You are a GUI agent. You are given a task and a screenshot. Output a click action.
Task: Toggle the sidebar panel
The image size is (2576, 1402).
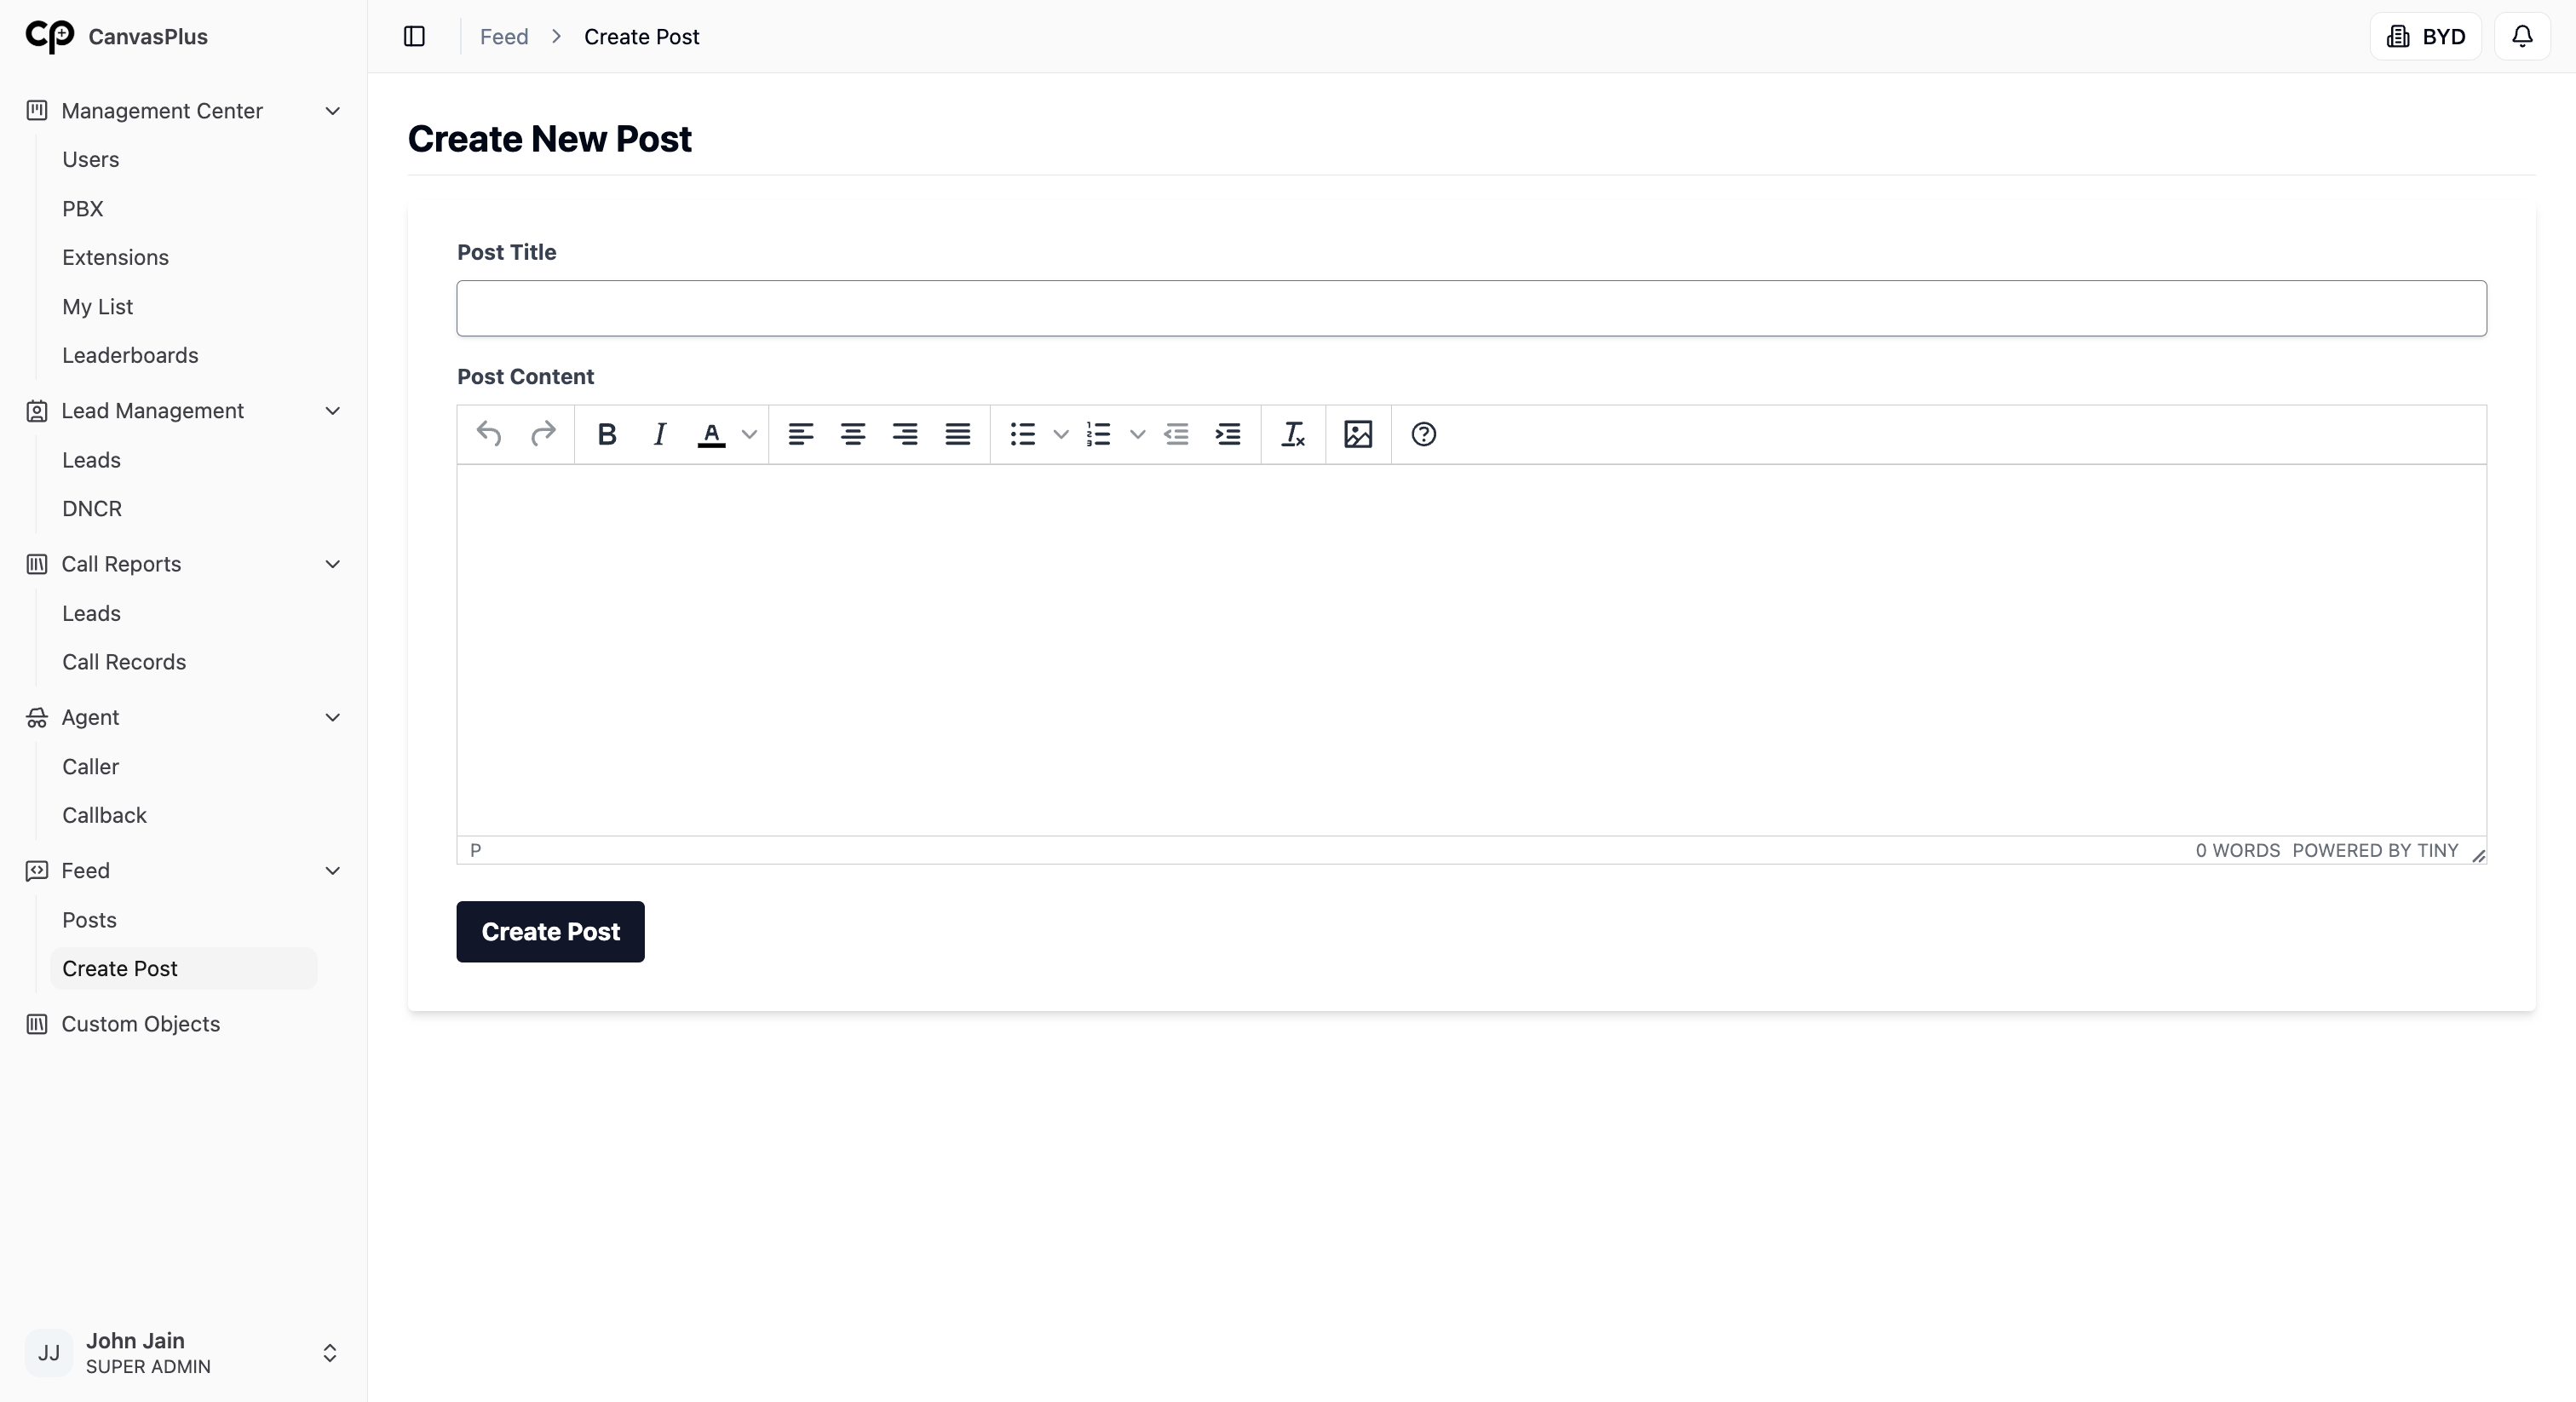tap(414, 36)
